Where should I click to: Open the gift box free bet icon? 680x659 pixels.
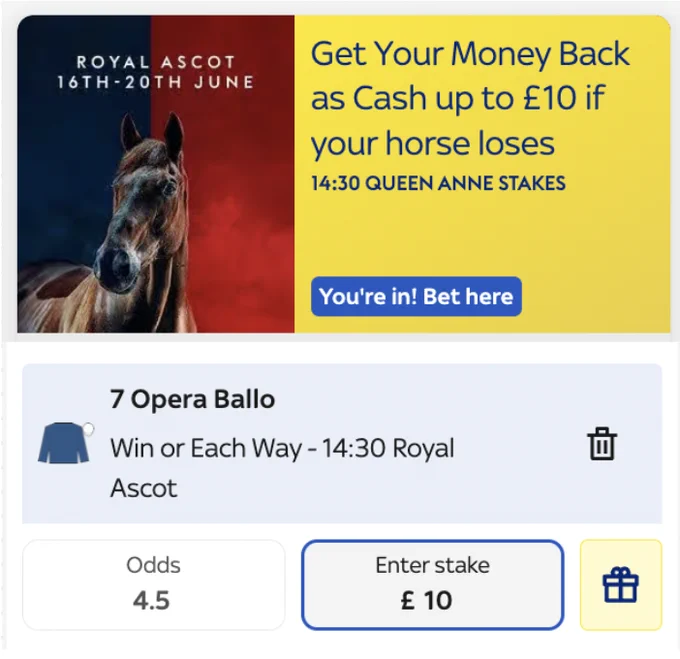click(621, 585)
